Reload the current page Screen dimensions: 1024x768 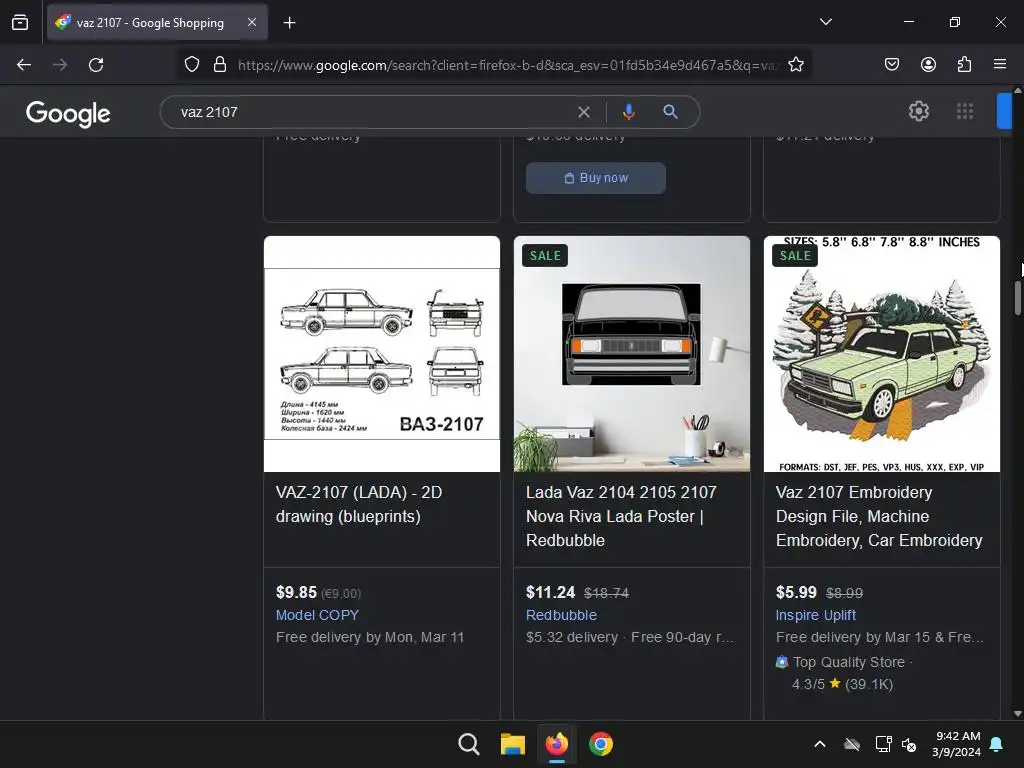[96, 65]
